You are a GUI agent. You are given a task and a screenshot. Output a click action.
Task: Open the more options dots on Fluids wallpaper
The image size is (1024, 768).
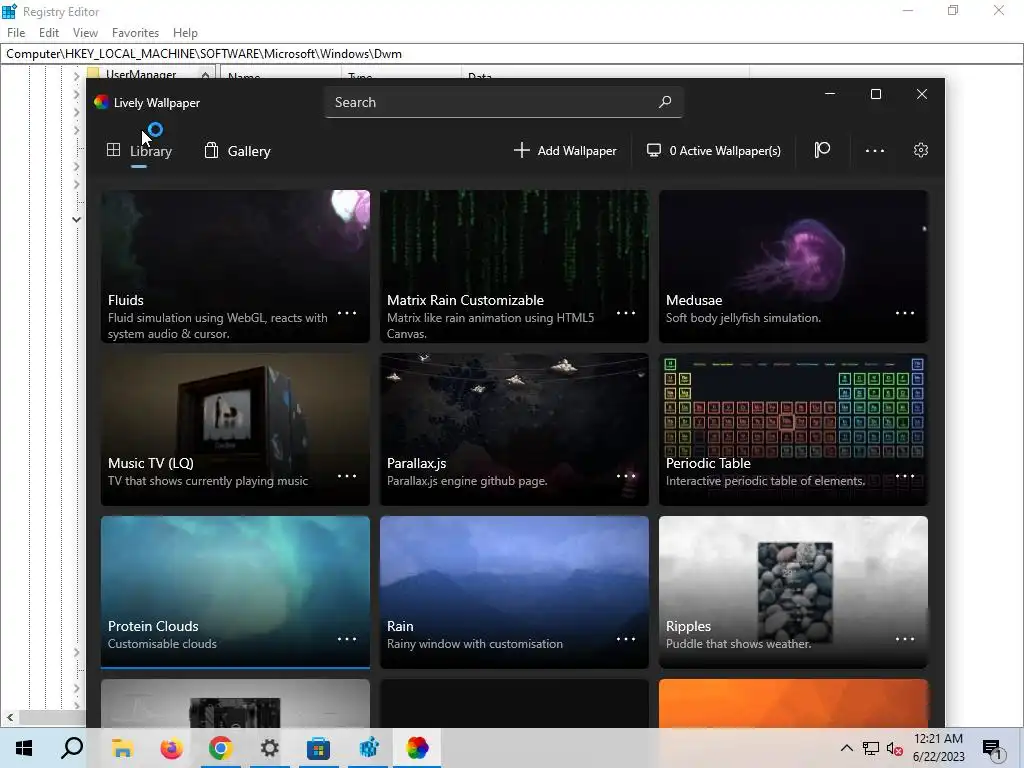pyautogui.click(x=347, y=313)
